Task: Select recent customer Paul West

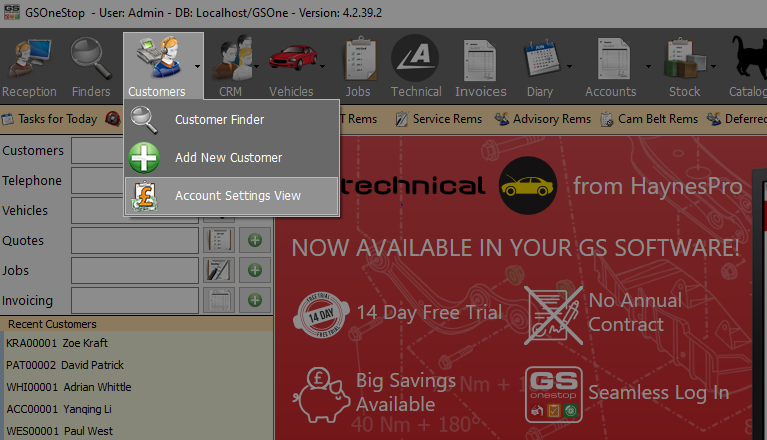Action: [59, 431]
